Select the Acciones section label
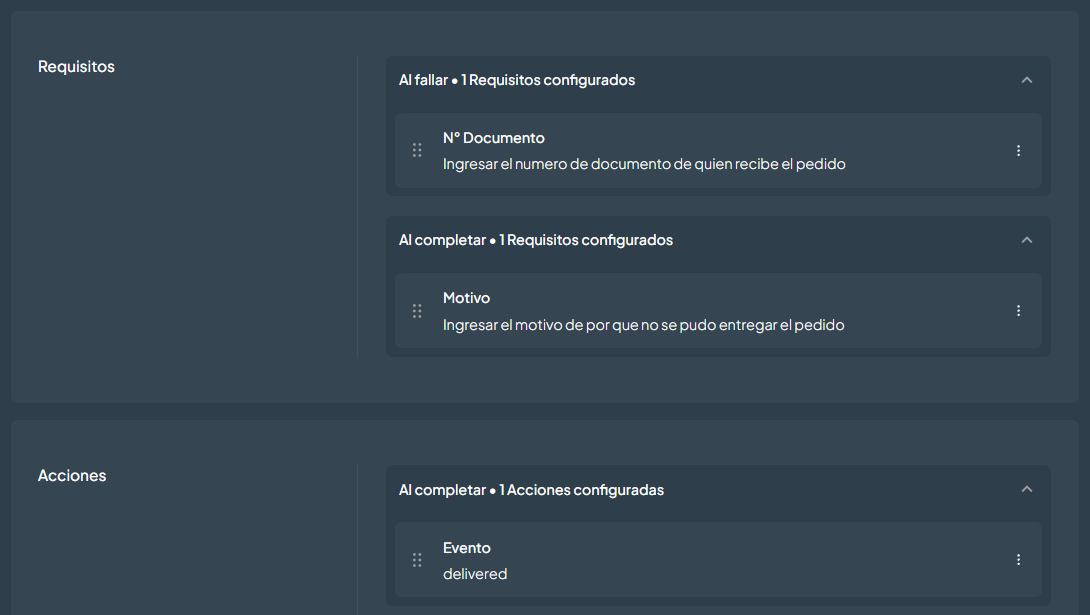Image resolution: width=1090 pixels, height=615 pixels. pos(72,475)
